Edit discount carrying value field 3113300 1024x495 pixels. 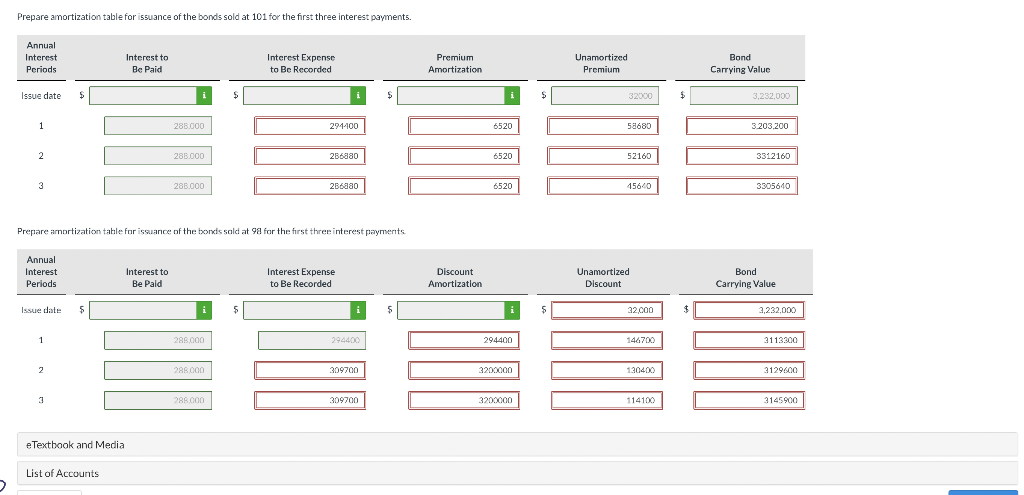click(x=749, y=340)
